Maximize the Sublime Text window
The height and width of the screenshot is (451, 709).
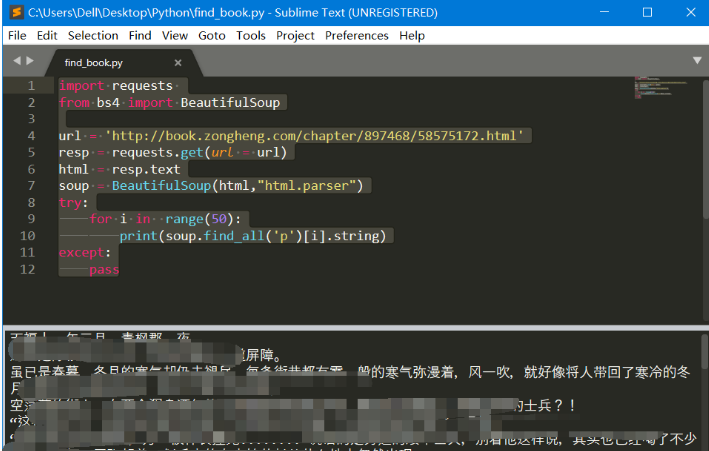(647, 12)
